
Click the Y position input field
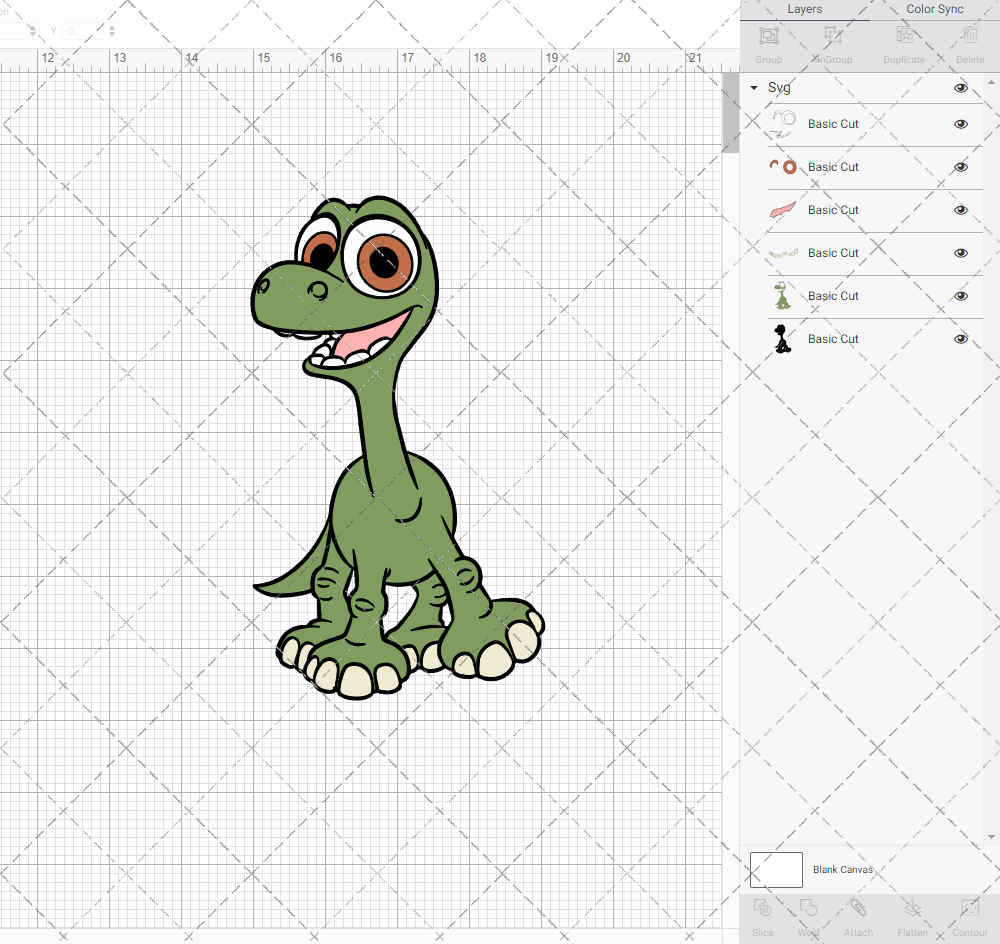click(85, 31)
